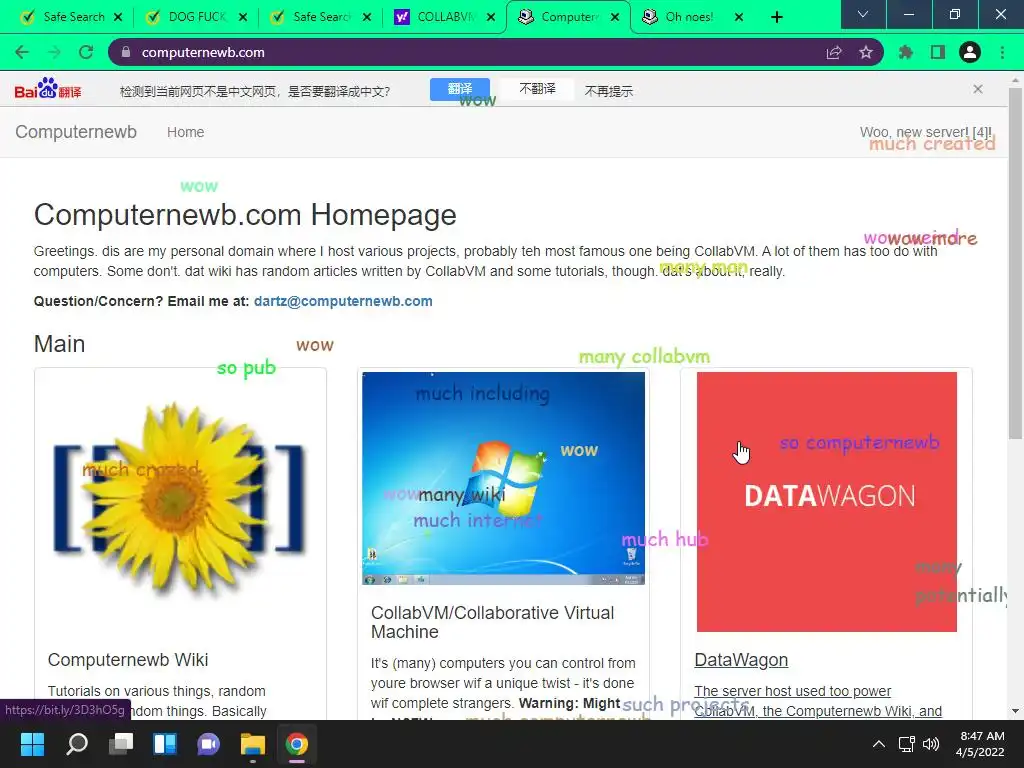The width and height of the screenshot is (1024, 768).
Task: Close the Oh noes! tab
Action: pos(739,17)
